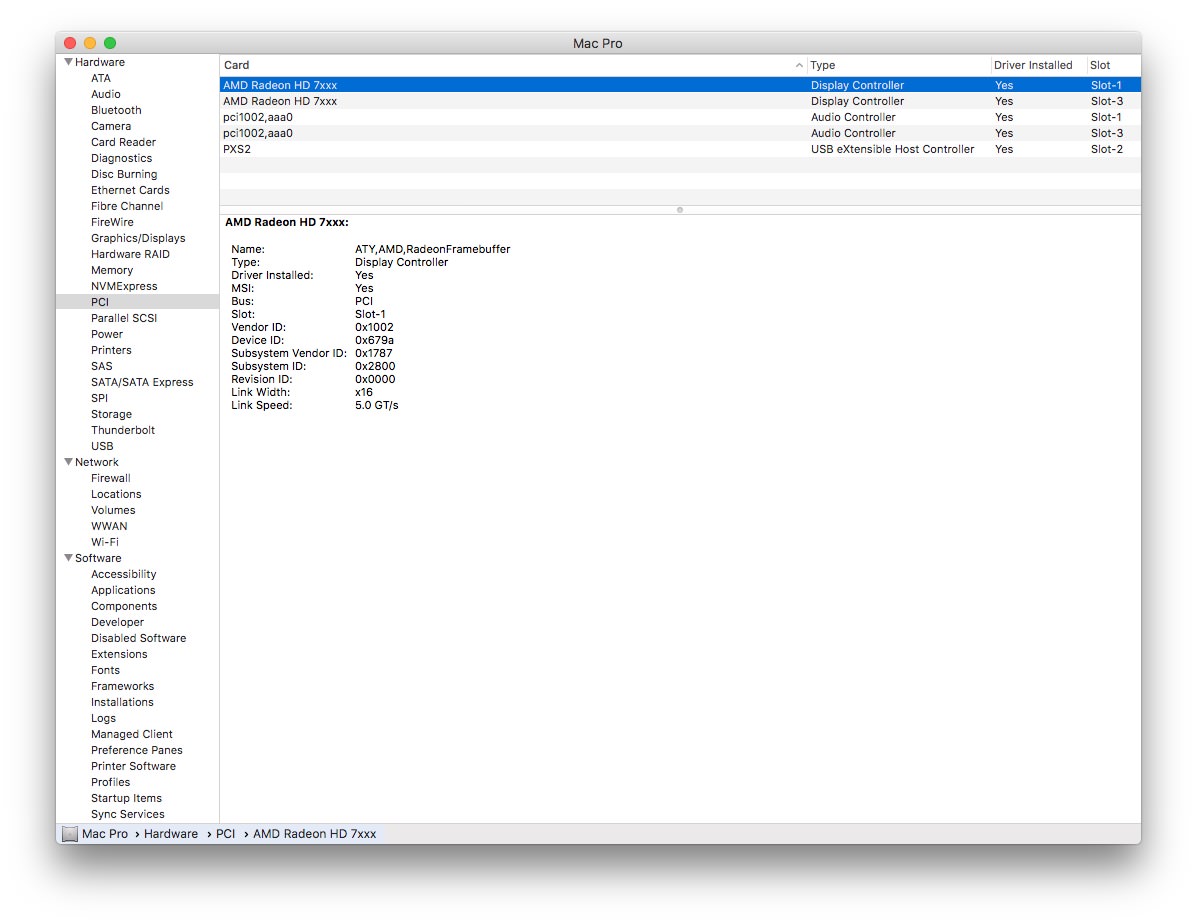
Task: Click the Card column header
Action: 512,65
